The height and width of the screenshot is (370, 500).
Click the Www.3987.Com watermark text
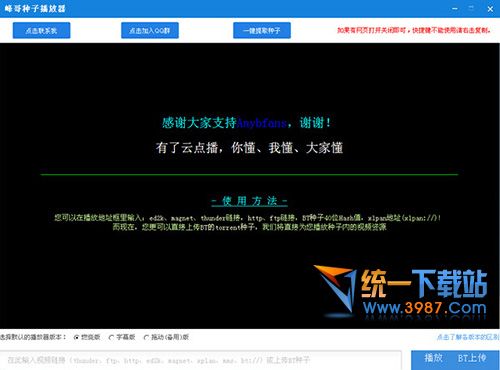pos(425,308)
